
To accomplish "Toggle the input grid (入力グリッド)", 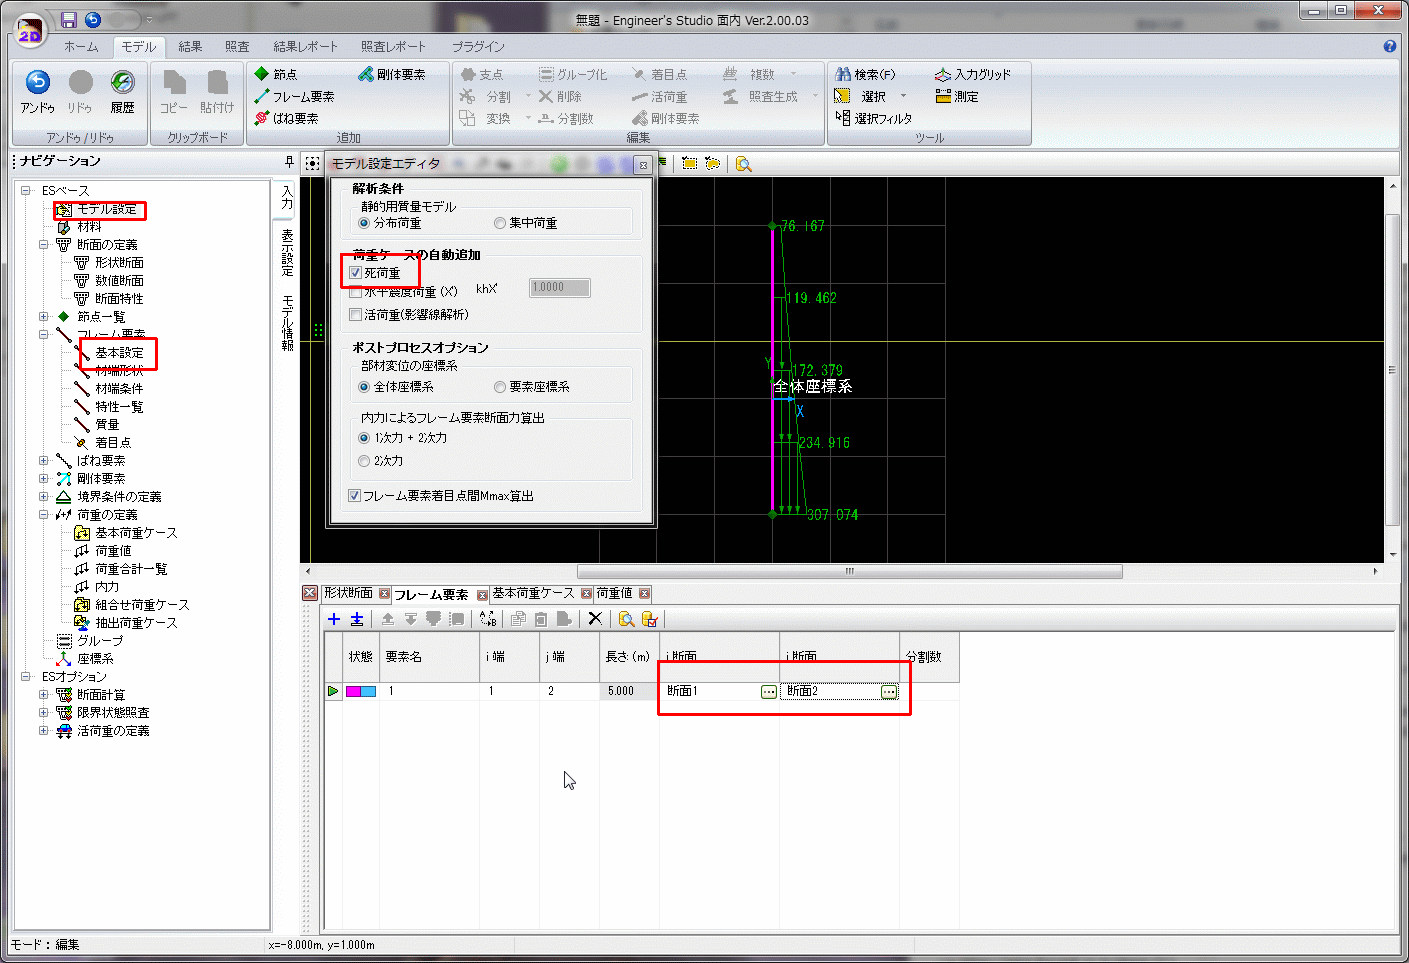I will coord(973,74).
